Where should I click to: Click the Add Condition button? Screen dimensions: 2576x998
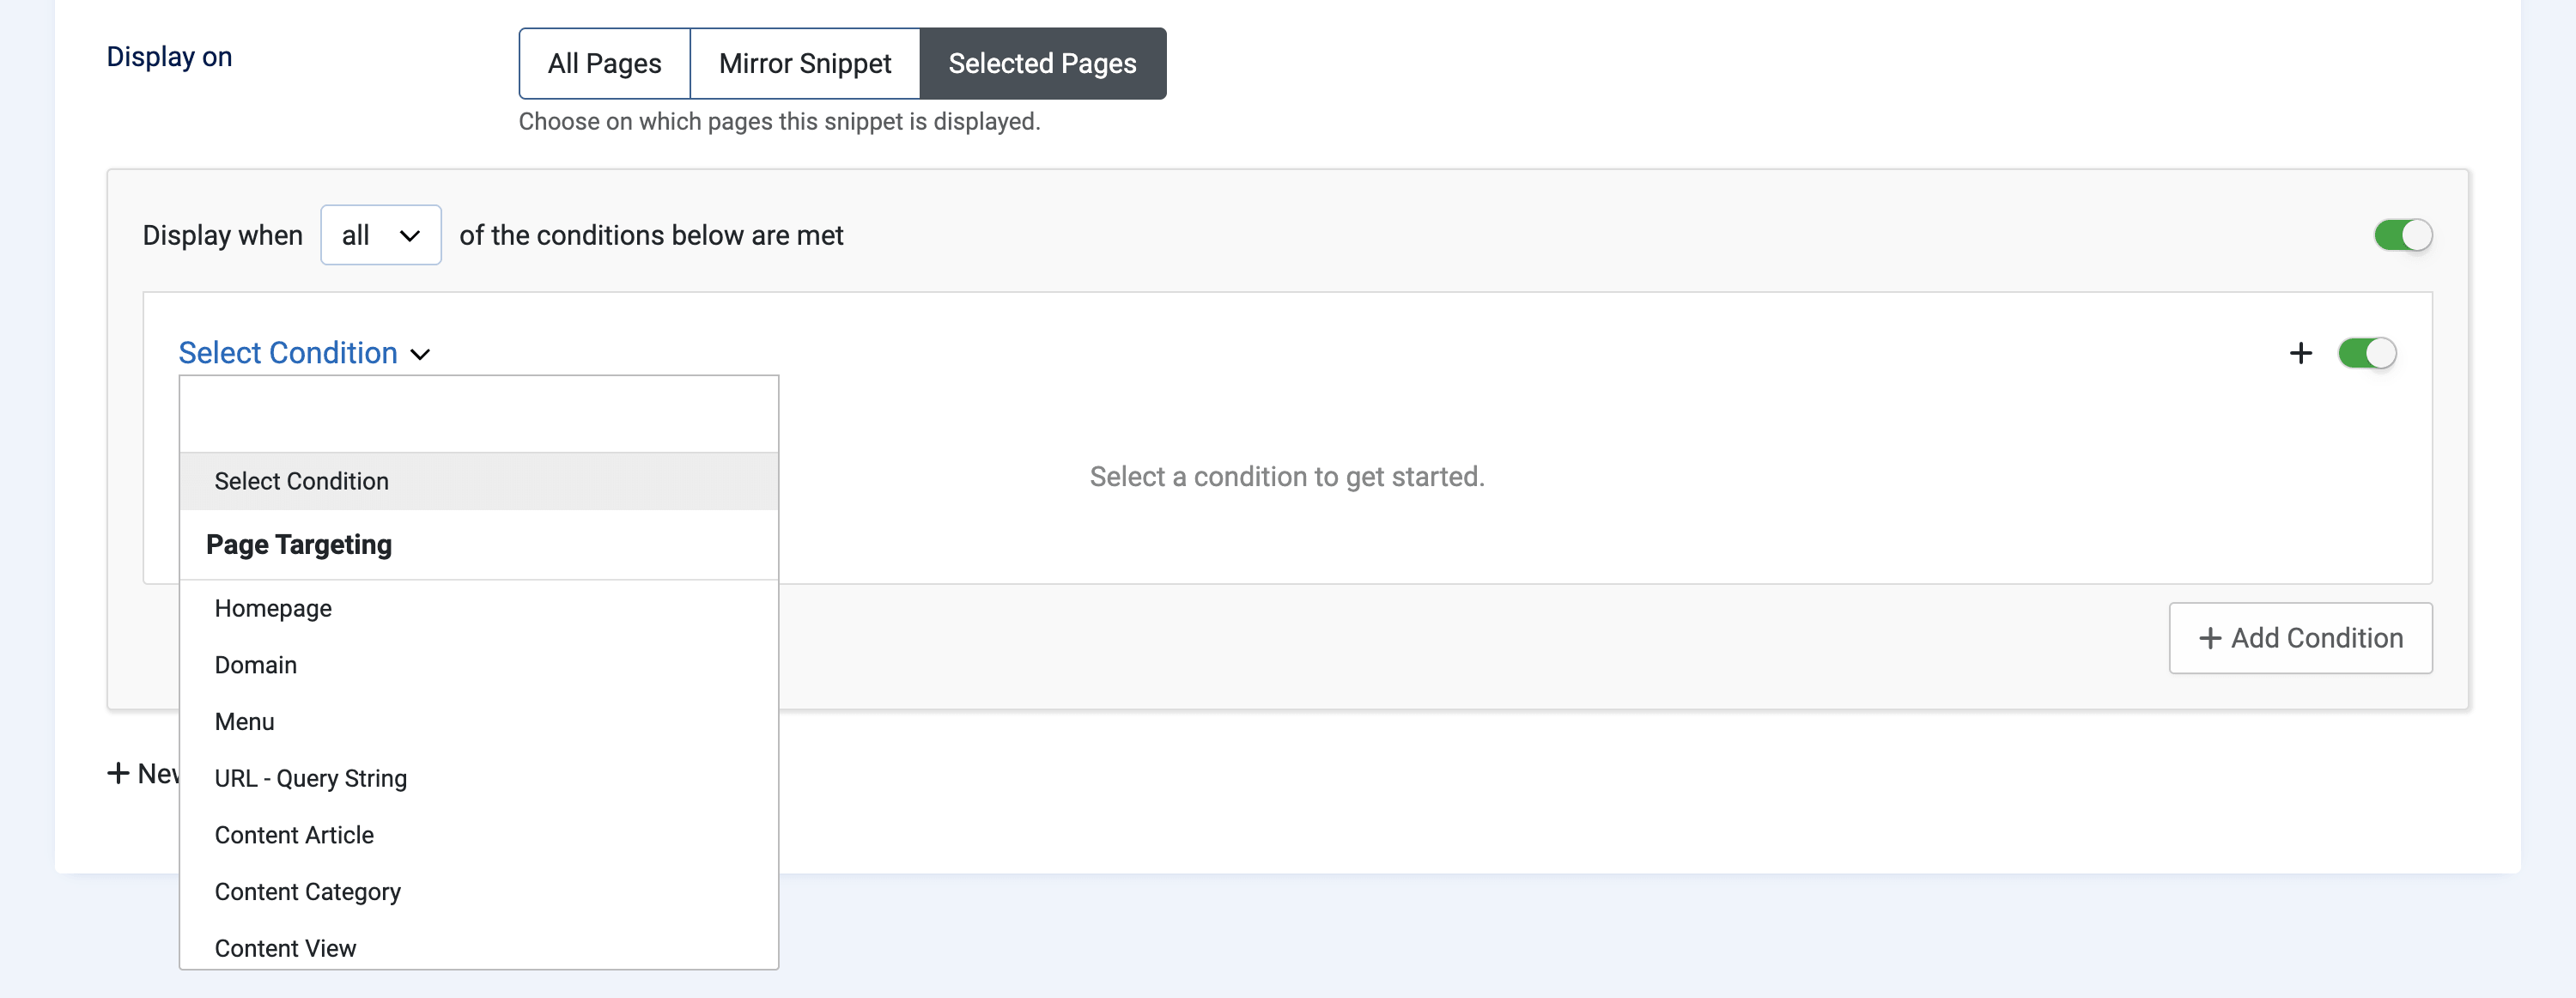[2300, 638]
